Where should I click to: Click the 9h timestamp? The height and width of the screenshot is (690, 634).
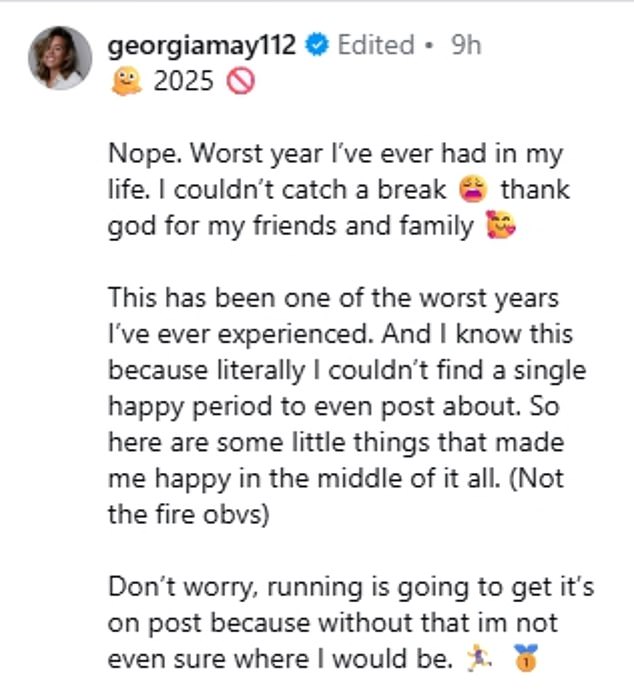click(466, 46)
